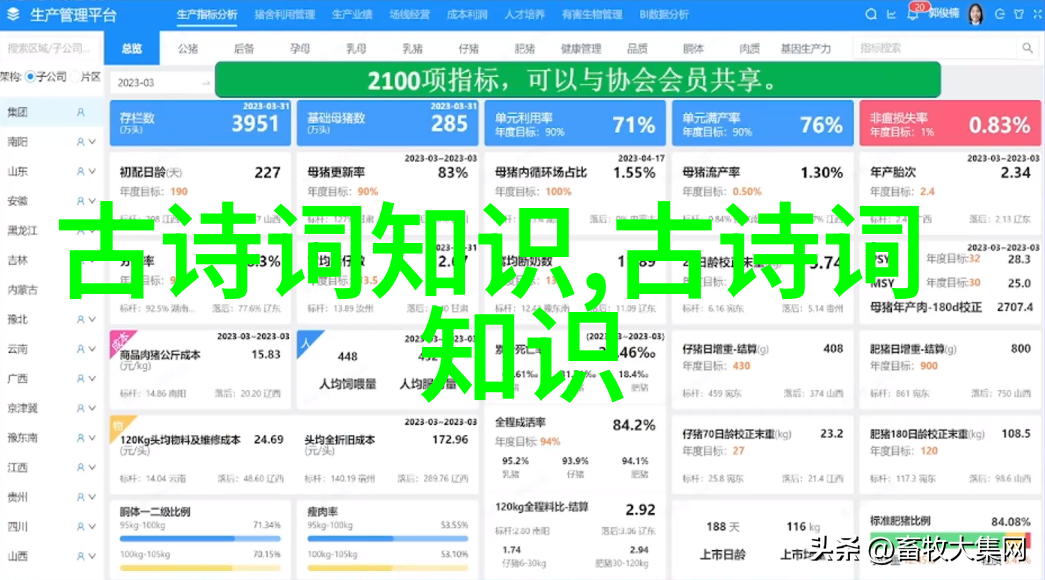
Task: Click the 指标搜索 input field
Action: (x=936, y=48)
